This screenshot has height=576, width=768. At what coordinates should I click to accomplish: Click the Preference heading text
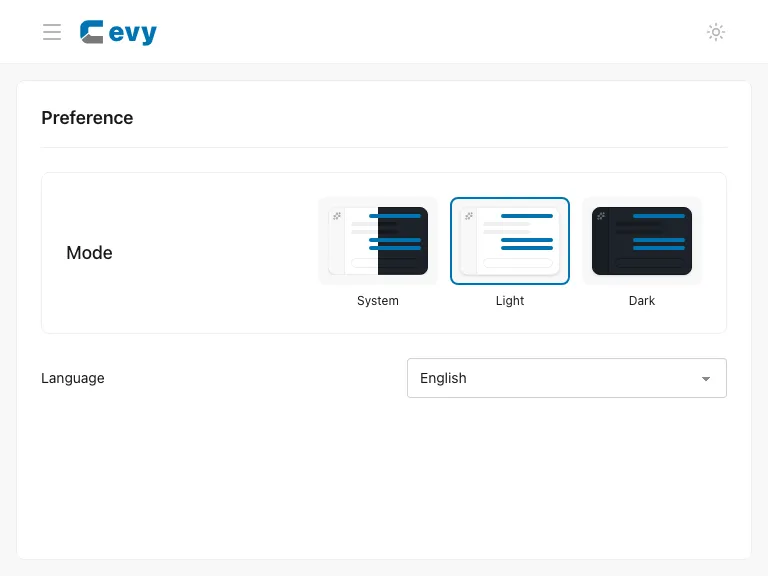click(87, 118)
